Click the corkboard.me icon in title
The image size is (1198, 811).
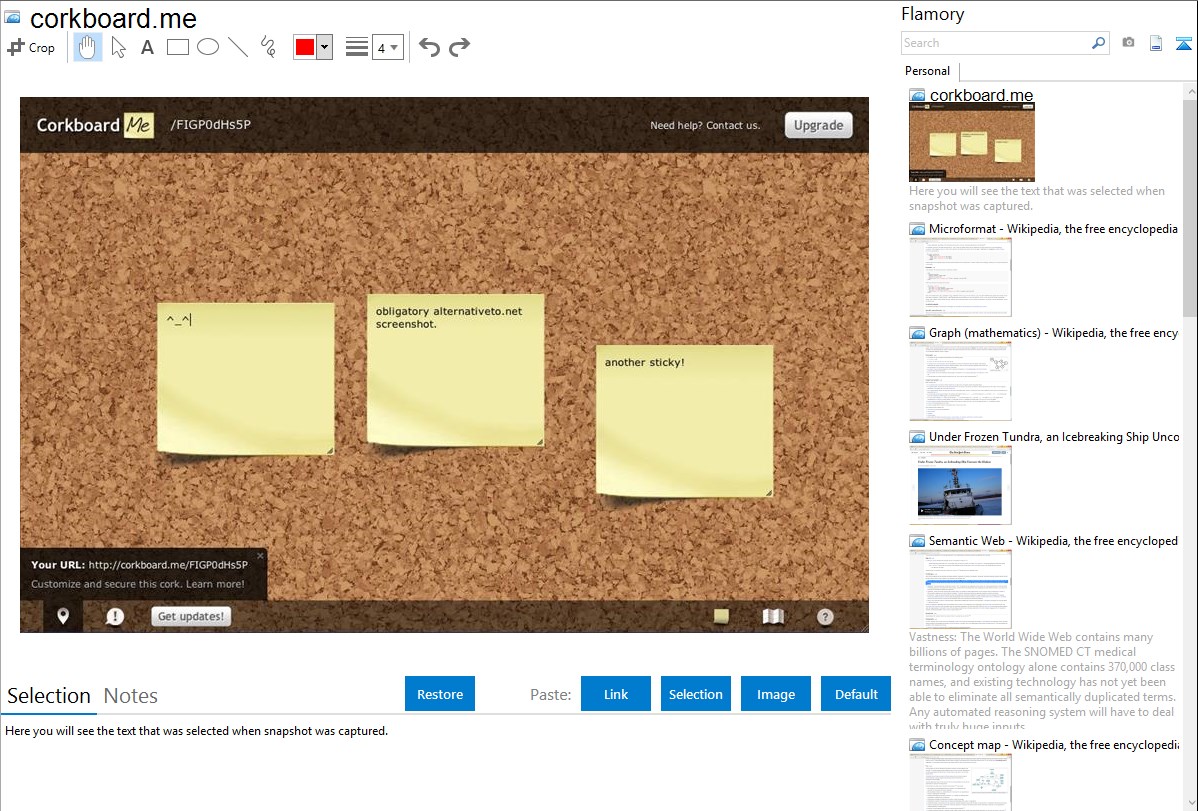13,17
